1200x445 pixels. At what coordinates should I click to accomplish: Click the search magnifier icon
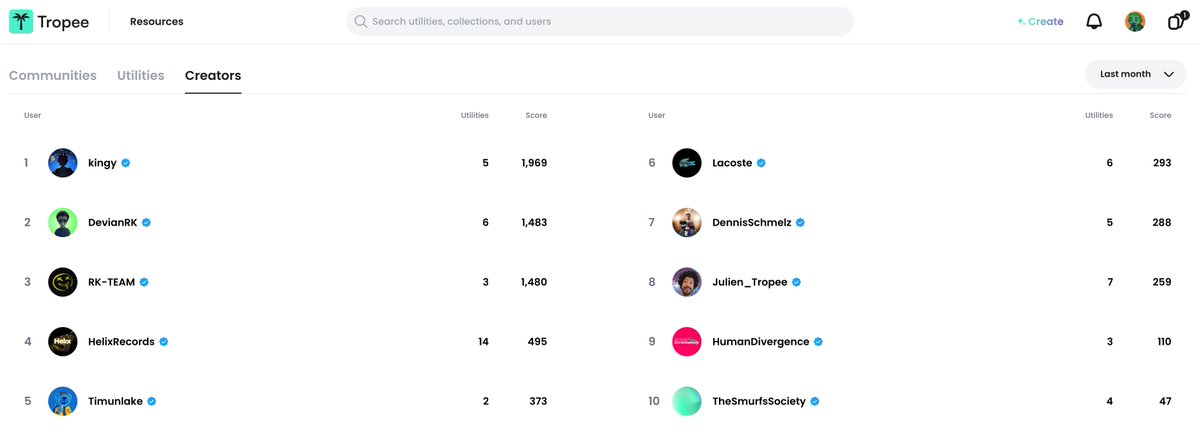(x=360, y=21)
